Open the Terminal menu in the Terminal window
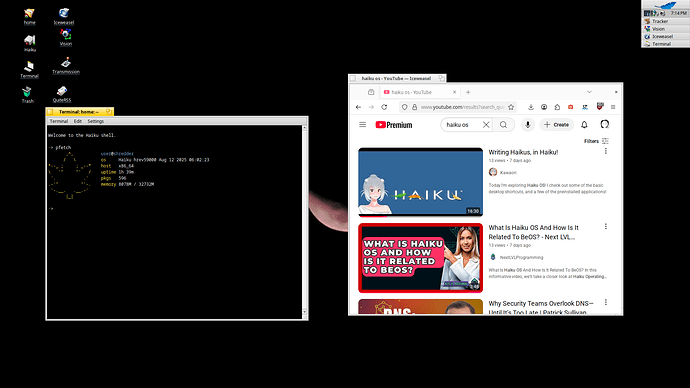The width and height of the screenshot is (690, 388). [x=59, y=121]
